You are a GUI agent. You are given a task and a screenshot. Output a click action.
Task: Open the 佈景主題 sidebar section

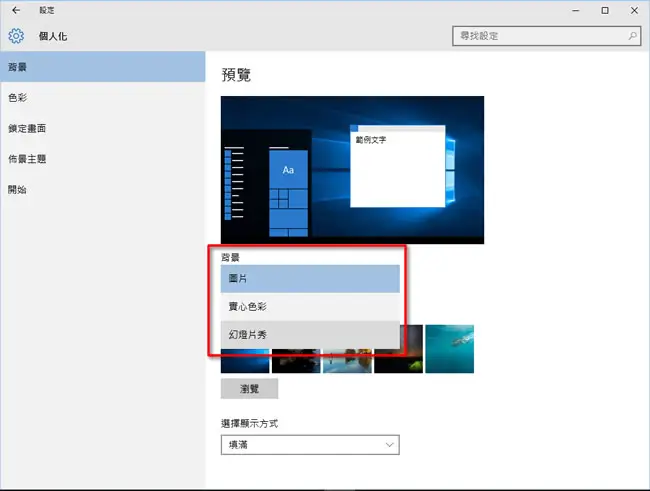click(x=102, y=159)
